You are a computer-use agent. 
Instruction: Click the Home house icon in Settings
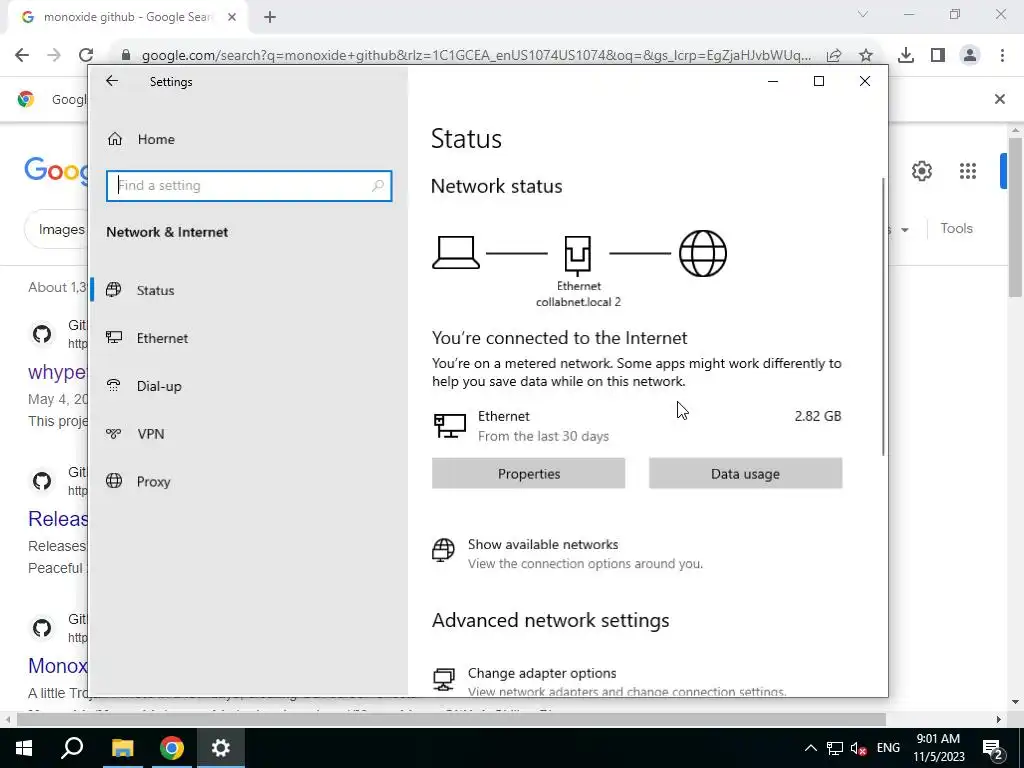(115, 139)
